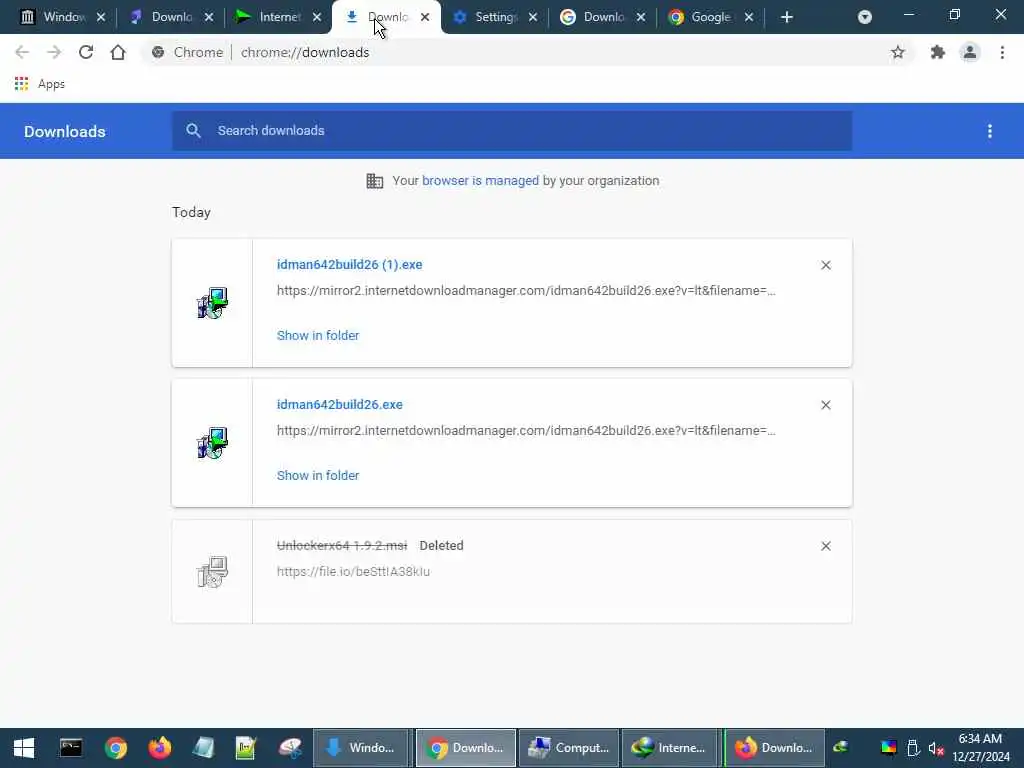
Task: Open a new tab with plus button
Action: click(787, 17)
